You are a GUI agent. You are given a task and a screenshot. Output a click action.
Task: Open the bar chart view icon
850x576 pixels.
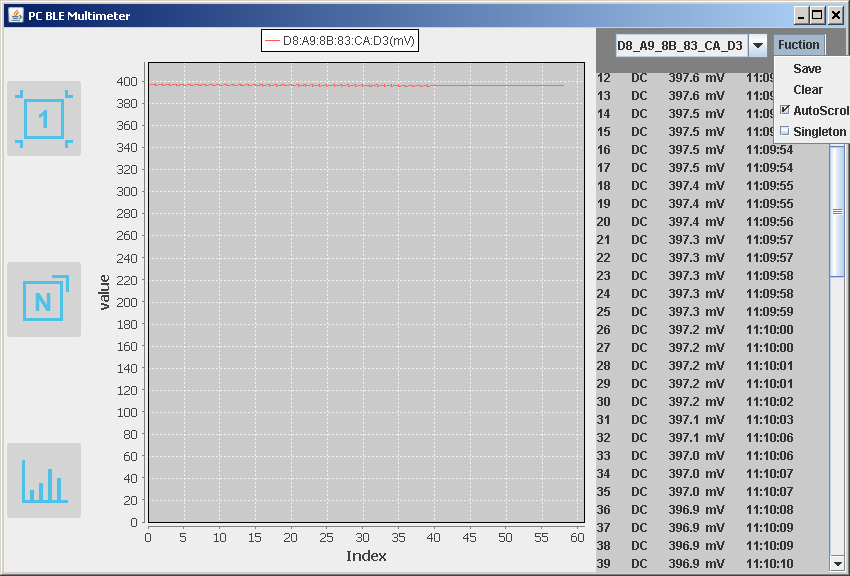(x=43, y=480)
